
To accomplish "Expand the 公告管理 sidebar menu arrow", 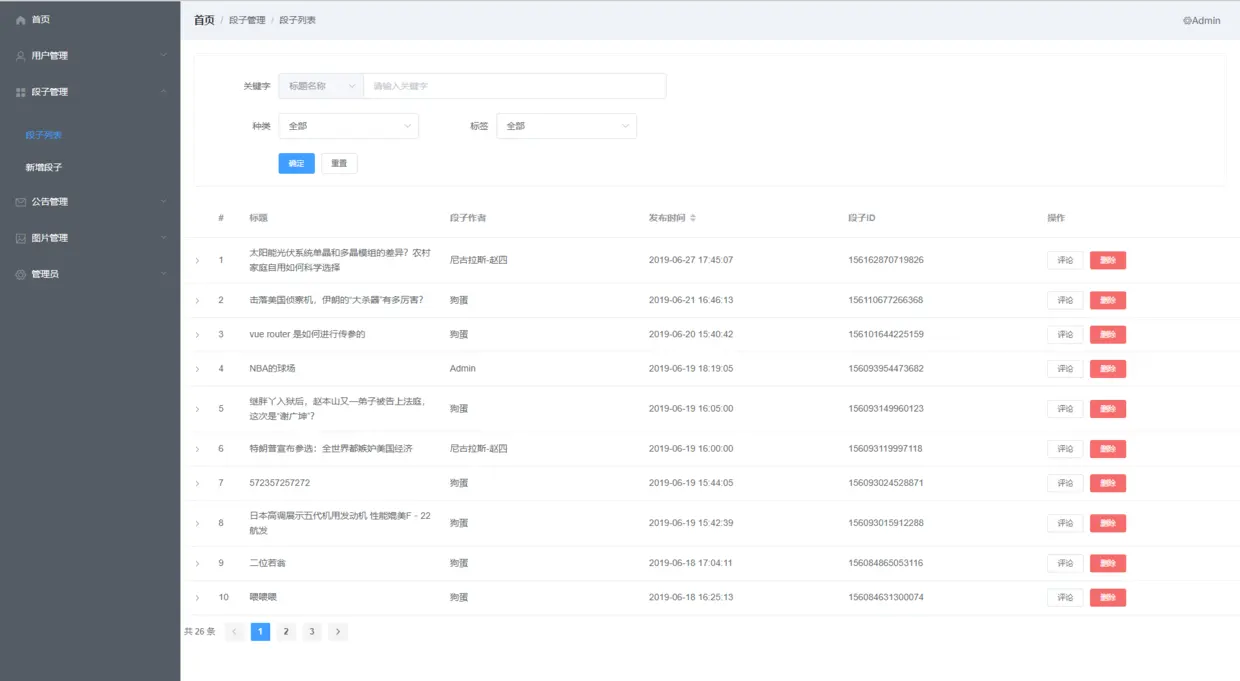I will pyautogui.click(x=164, y=202).
